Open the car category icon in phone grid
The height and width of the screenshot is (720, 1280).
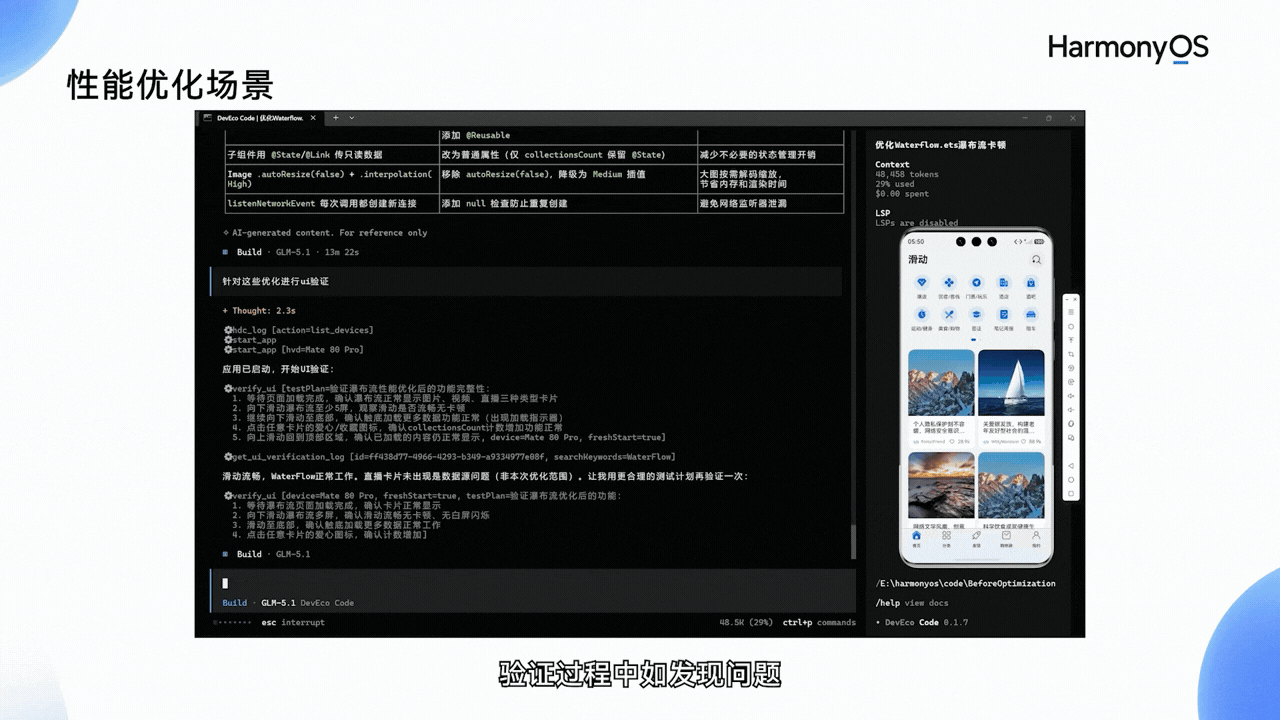click(1031, 314)
